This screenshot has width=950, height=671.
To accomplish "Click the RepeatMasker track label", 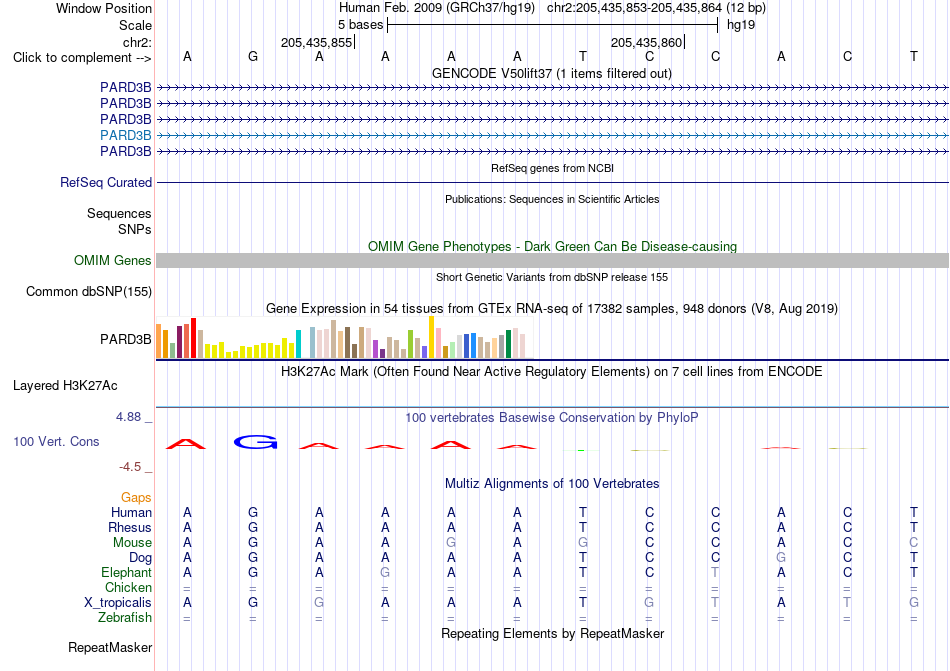I will (x=110, y=647).
